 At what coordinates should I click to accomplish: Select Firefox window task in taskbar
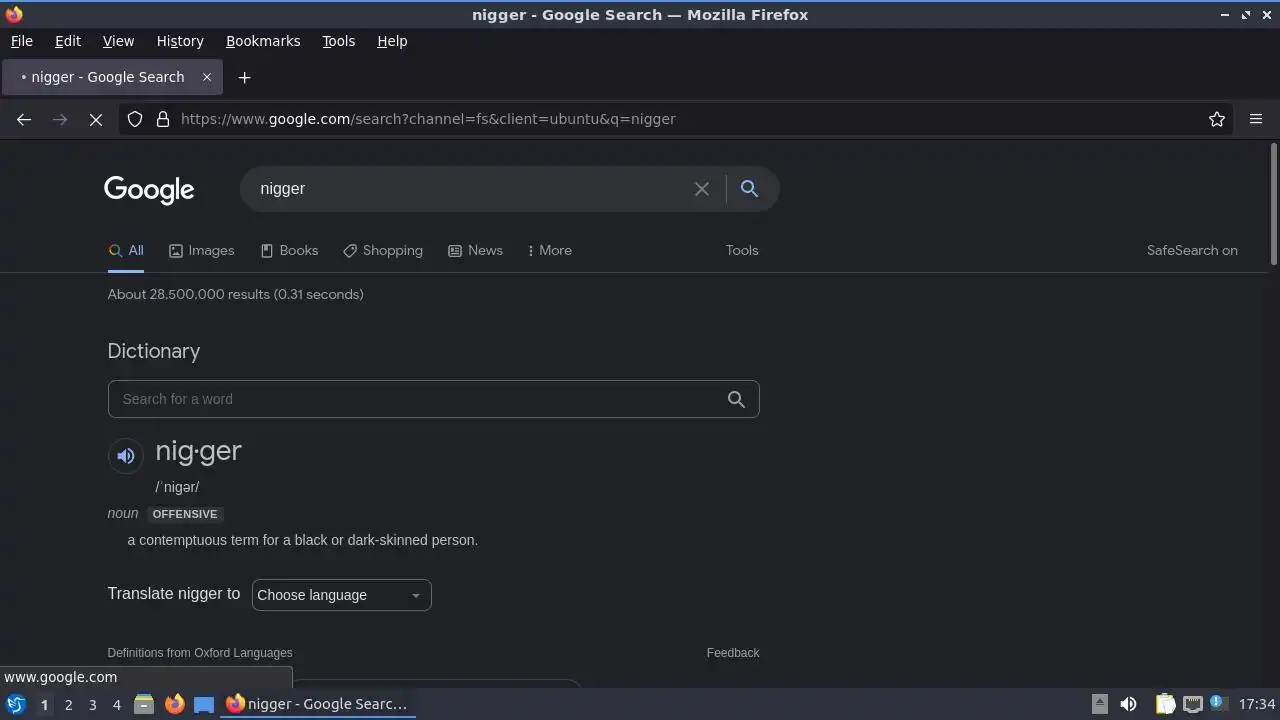point(317,704)
